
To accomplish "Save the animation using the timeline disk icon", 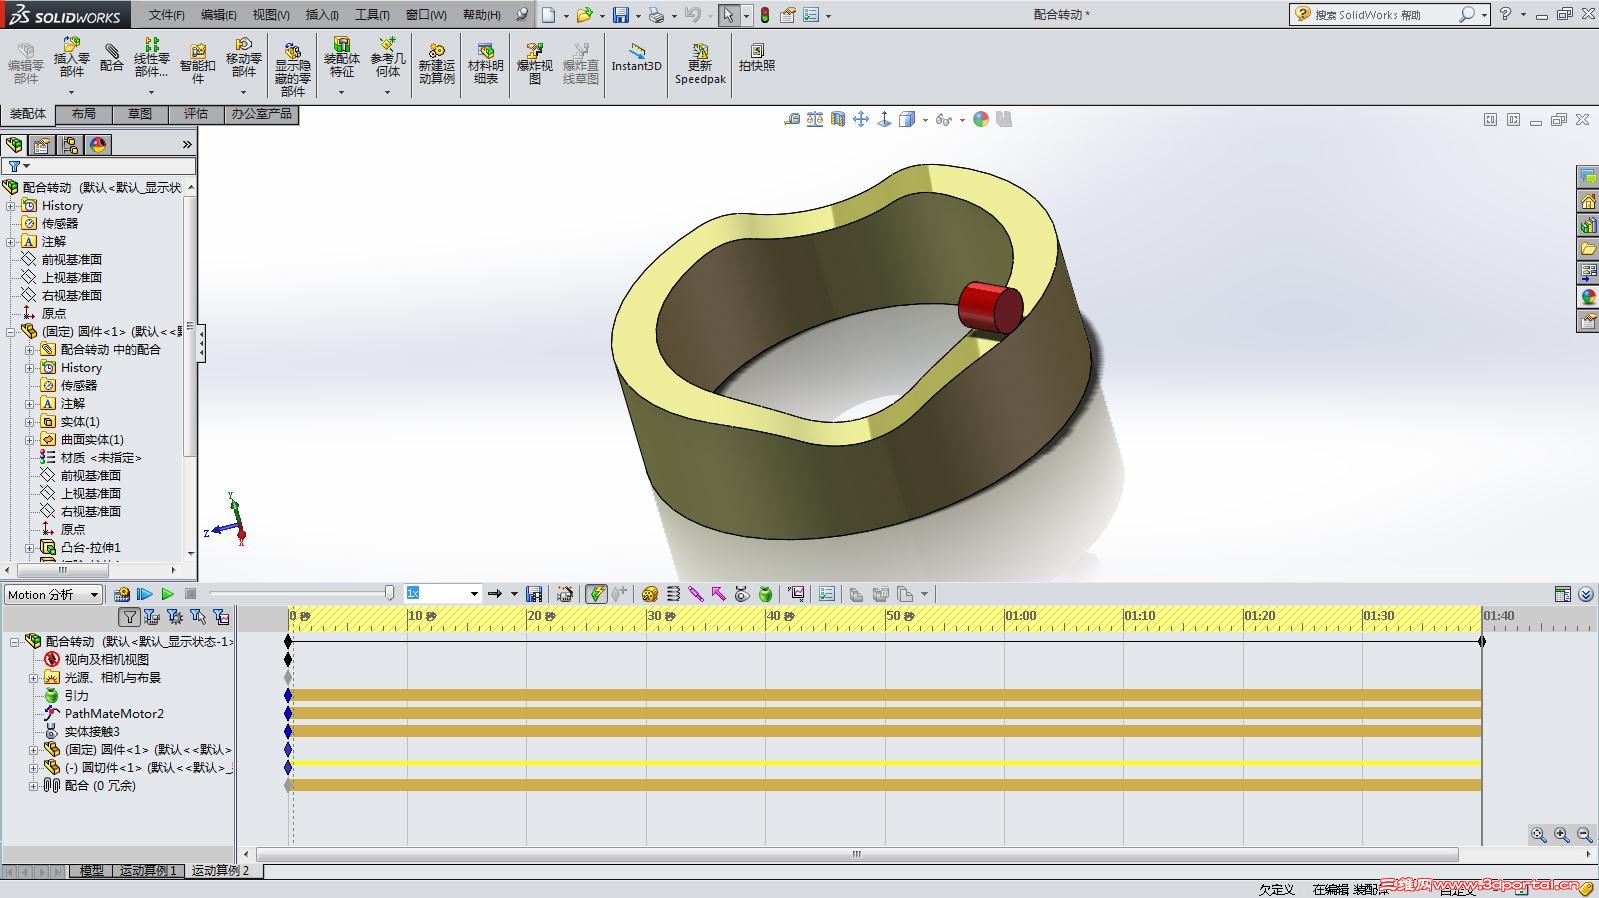I will [x=534, y=594].
